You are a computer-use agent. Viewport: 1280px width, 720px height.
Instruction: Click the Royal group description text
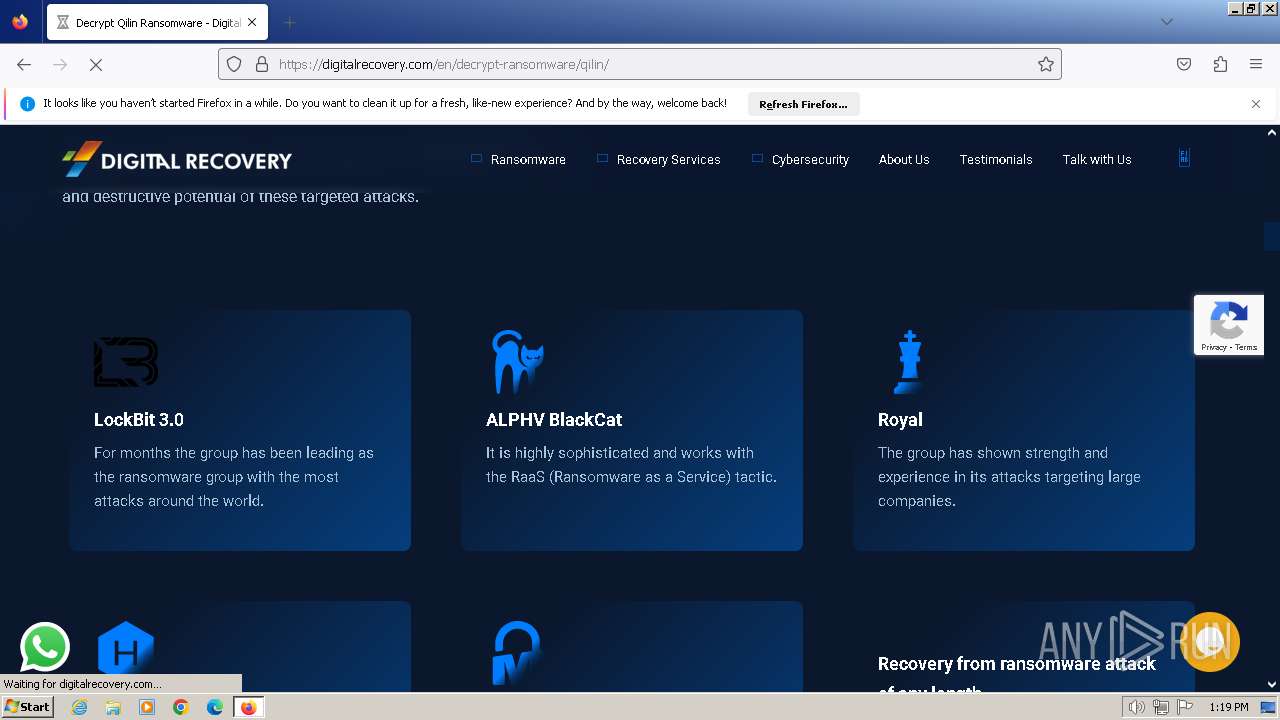click(1009, 477)
